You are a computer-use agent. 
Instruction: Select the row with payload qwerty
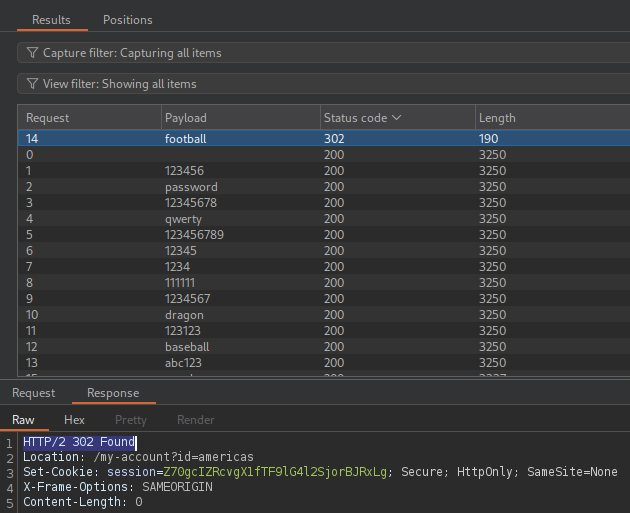click(x=324, y=219)
